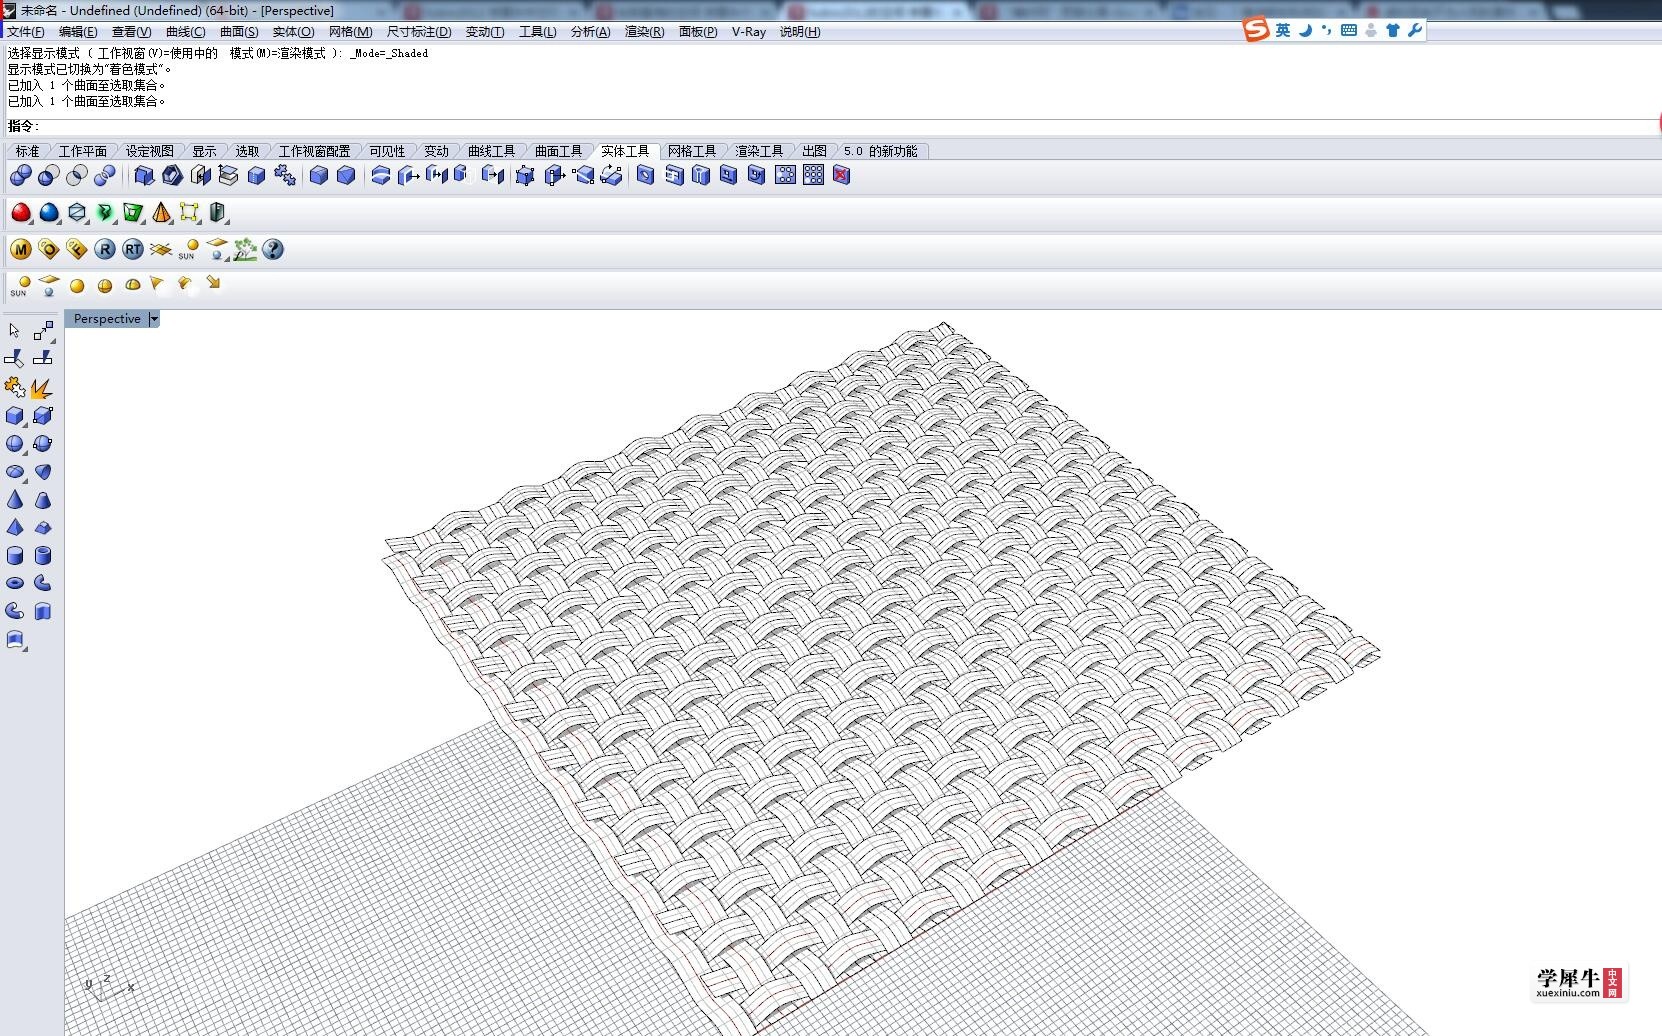Select the Ellipsoid tool in the sidebar
The height and width of the screenshot is (1036, 1662).
coord(15,472)
